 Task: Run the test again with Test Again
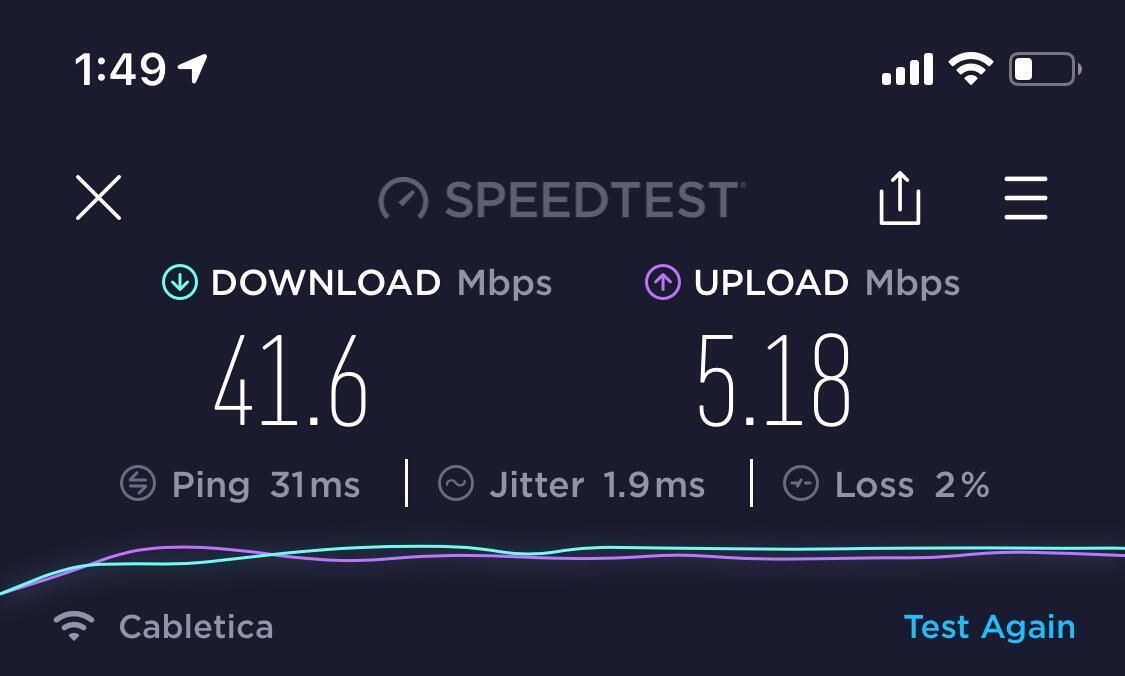pos(989,626)
